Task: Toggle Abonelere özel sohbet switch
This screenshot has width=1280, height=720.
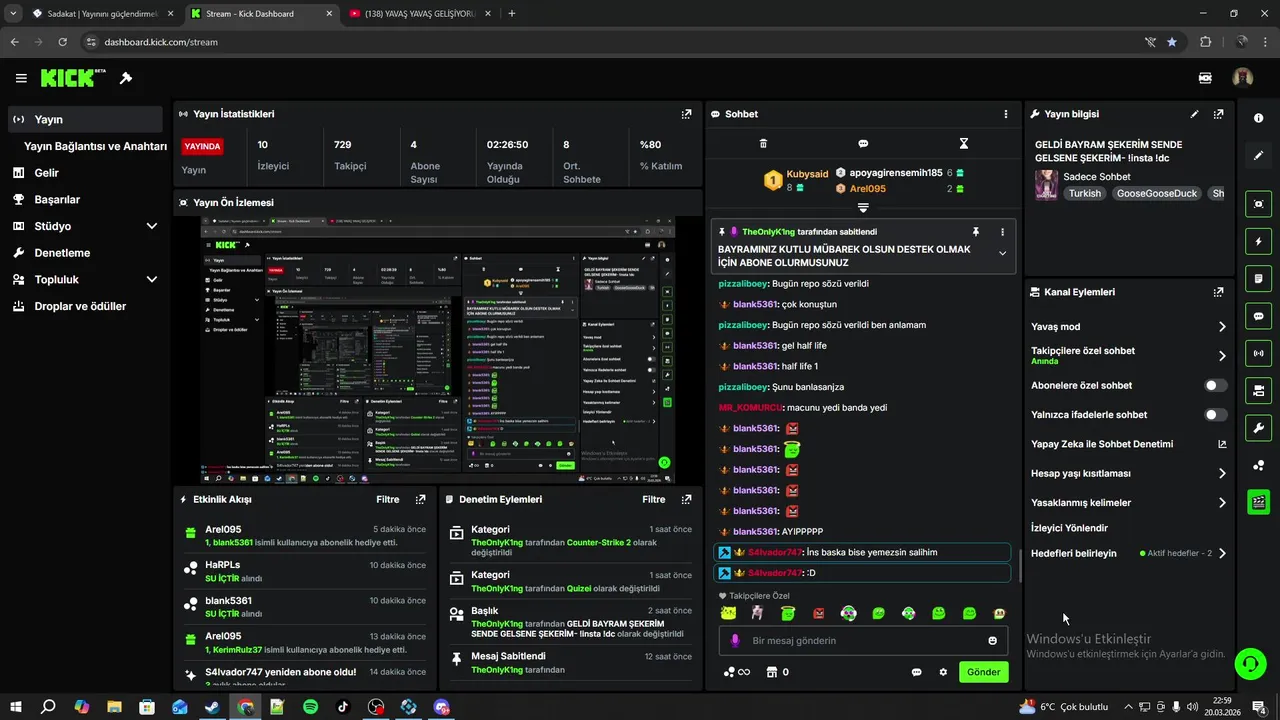Action: point(1215,385)
